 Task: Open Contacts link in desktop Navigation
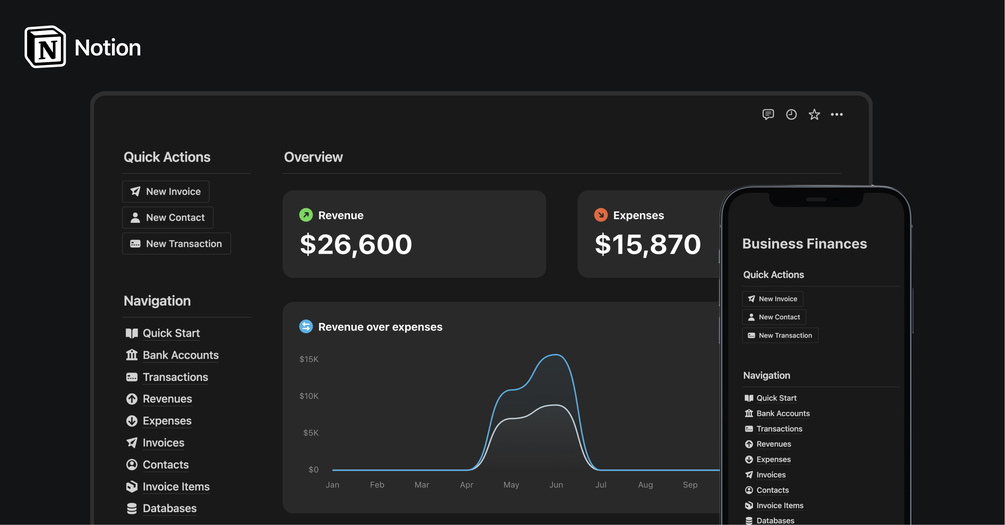point(165,464)
